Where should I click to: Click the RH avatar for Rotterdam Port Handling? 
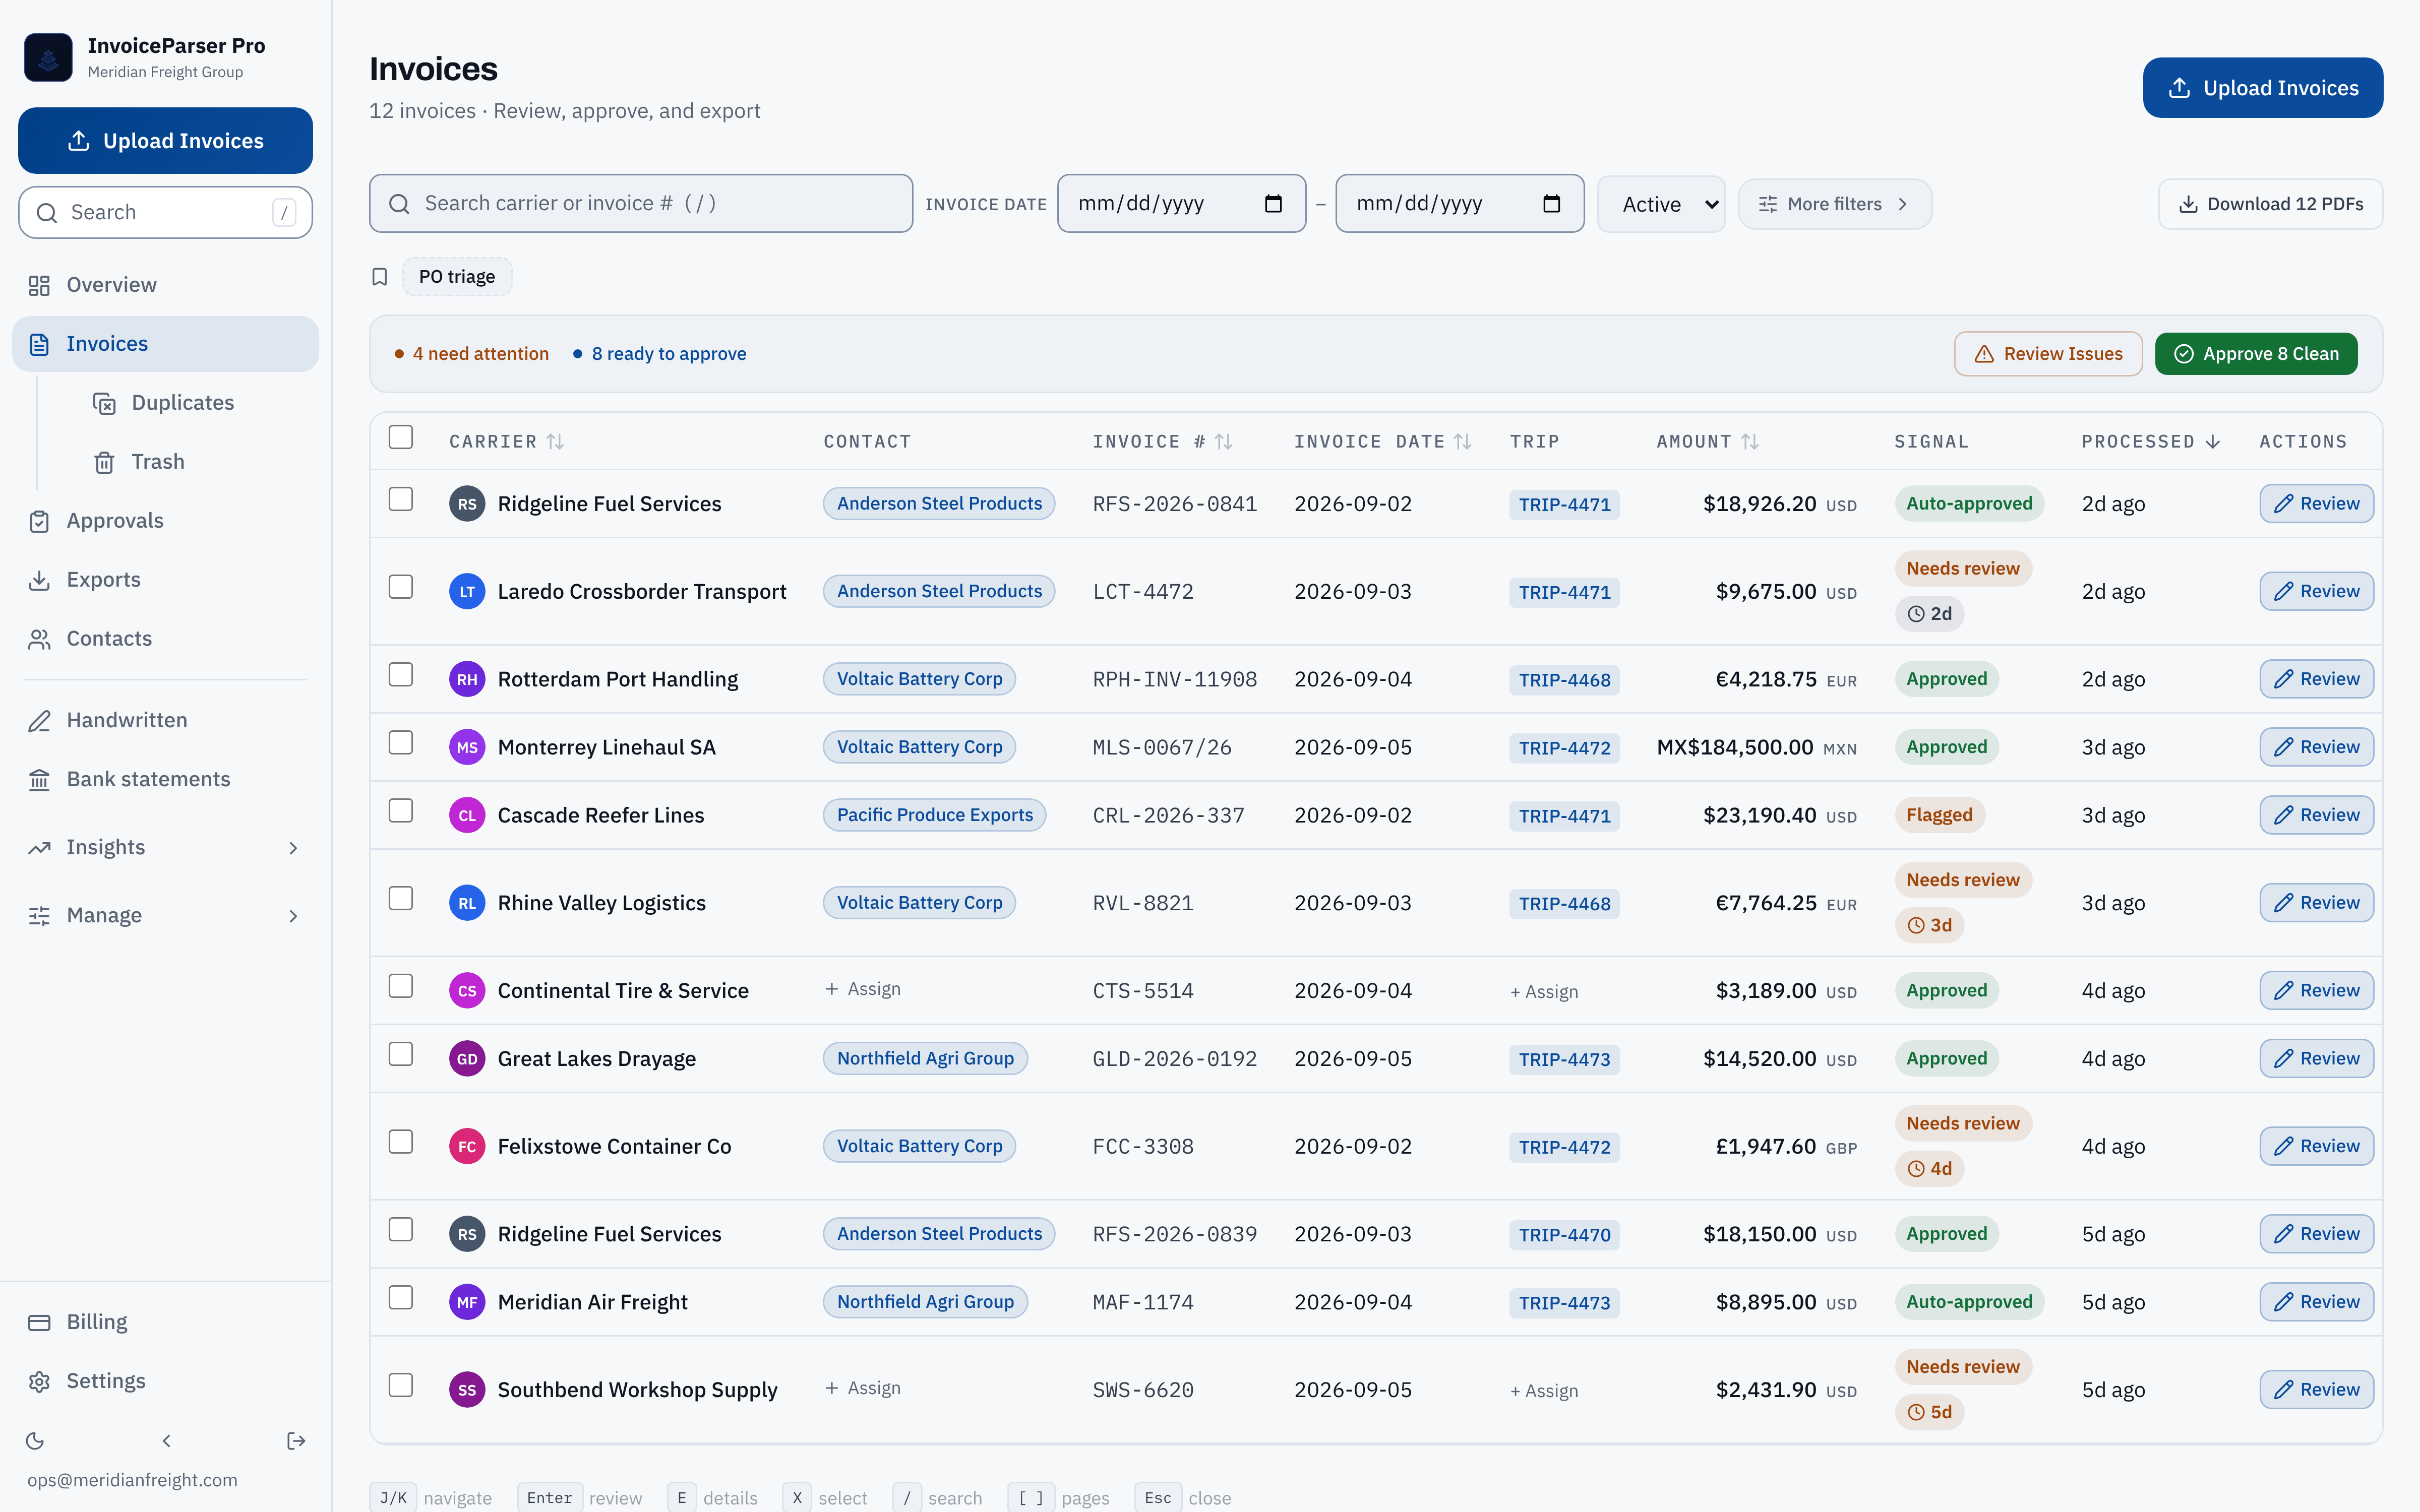467,680
